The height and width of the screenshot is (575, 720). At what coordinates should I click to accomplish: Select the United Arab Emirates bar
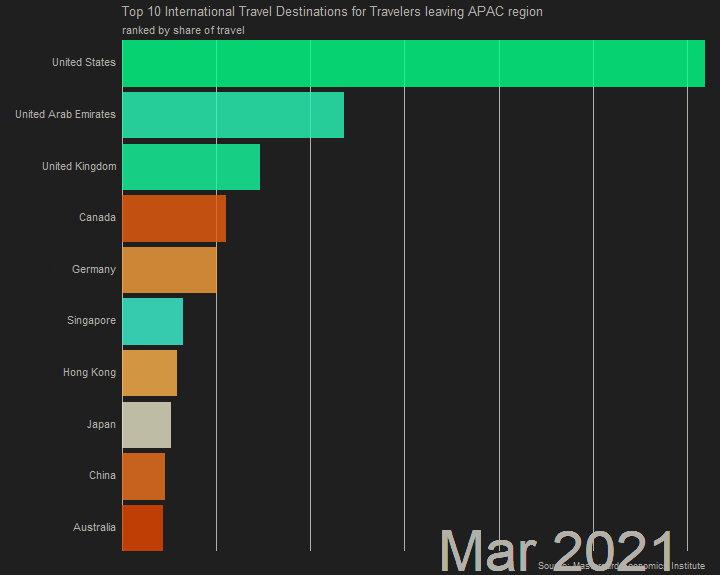tap(233, 115)
